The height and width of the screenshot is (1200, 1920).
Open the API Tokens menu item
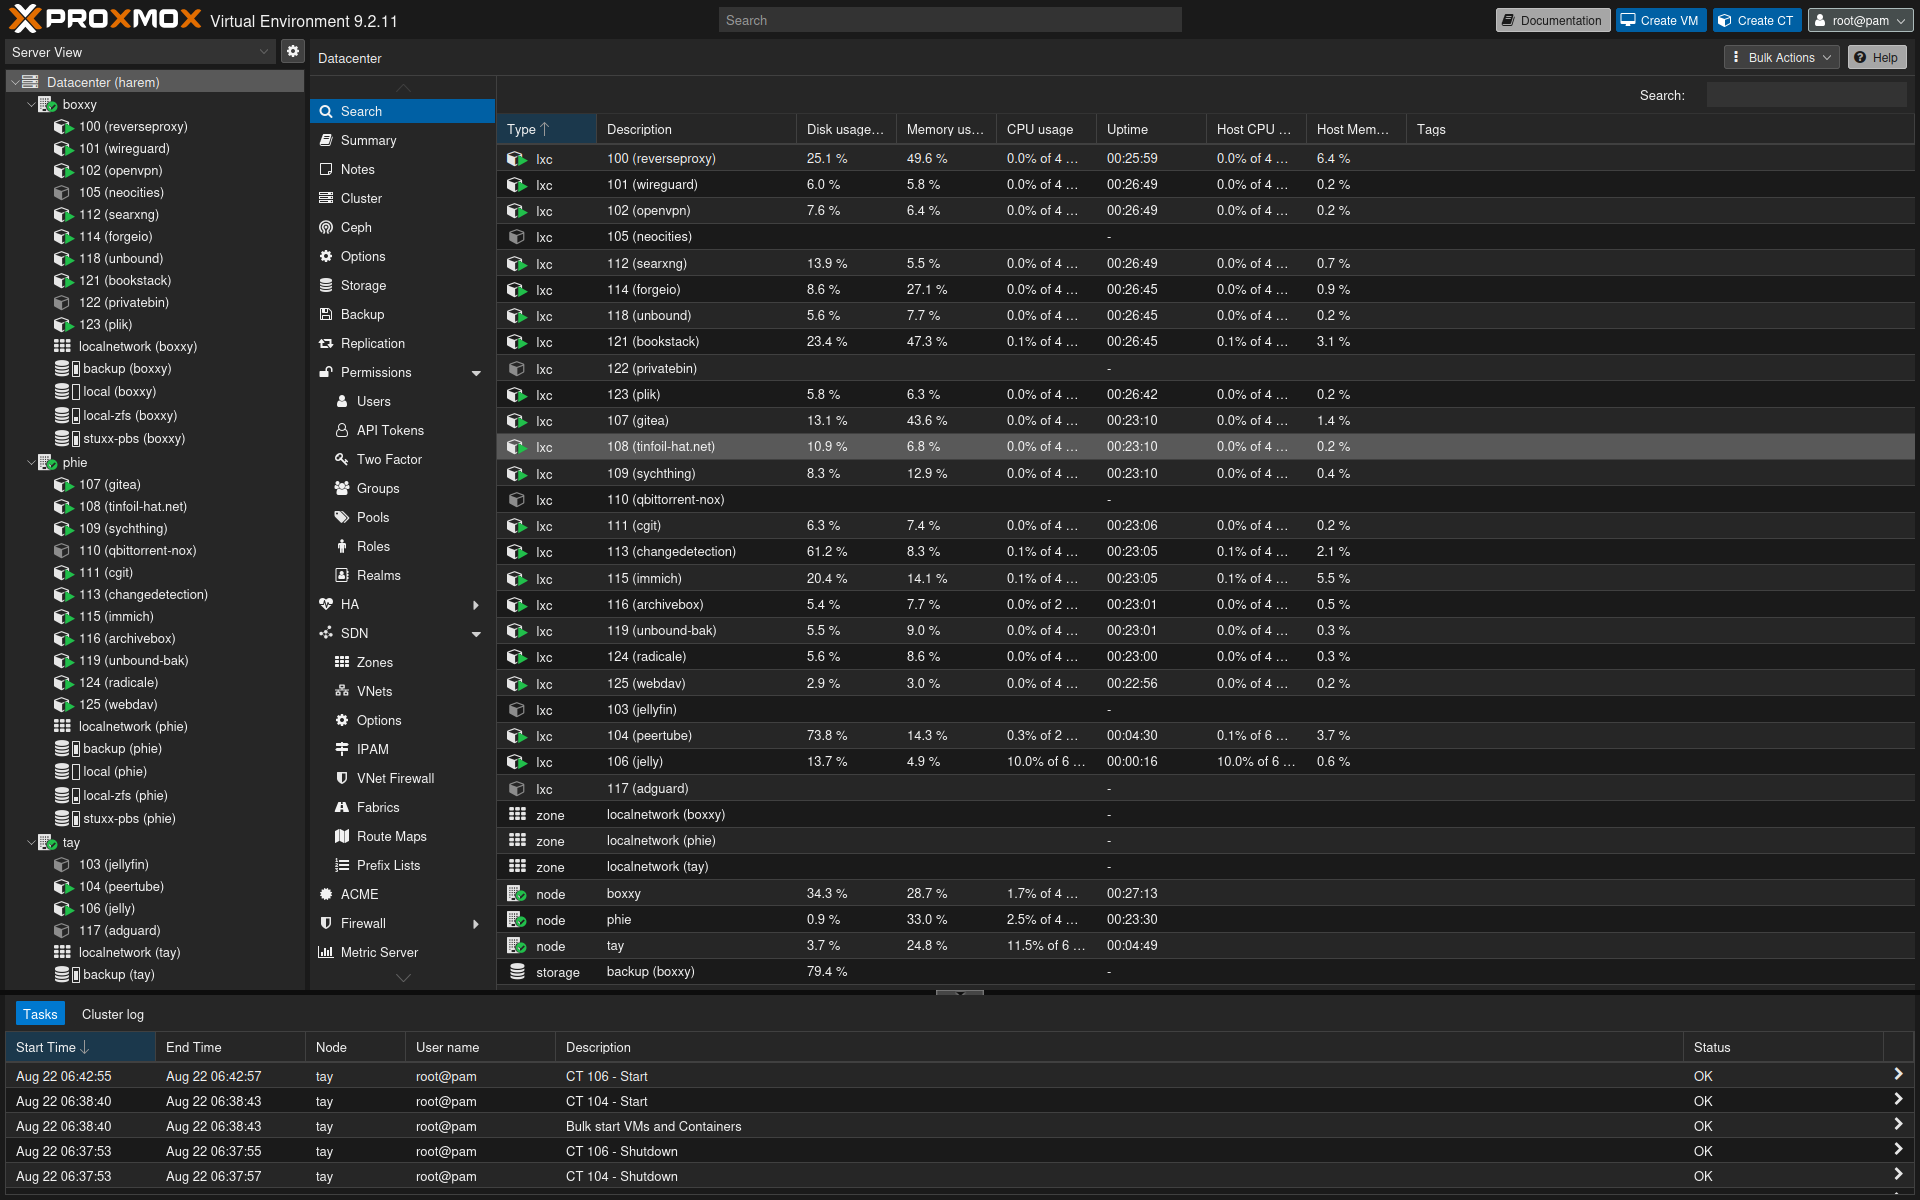click(403, 431)
